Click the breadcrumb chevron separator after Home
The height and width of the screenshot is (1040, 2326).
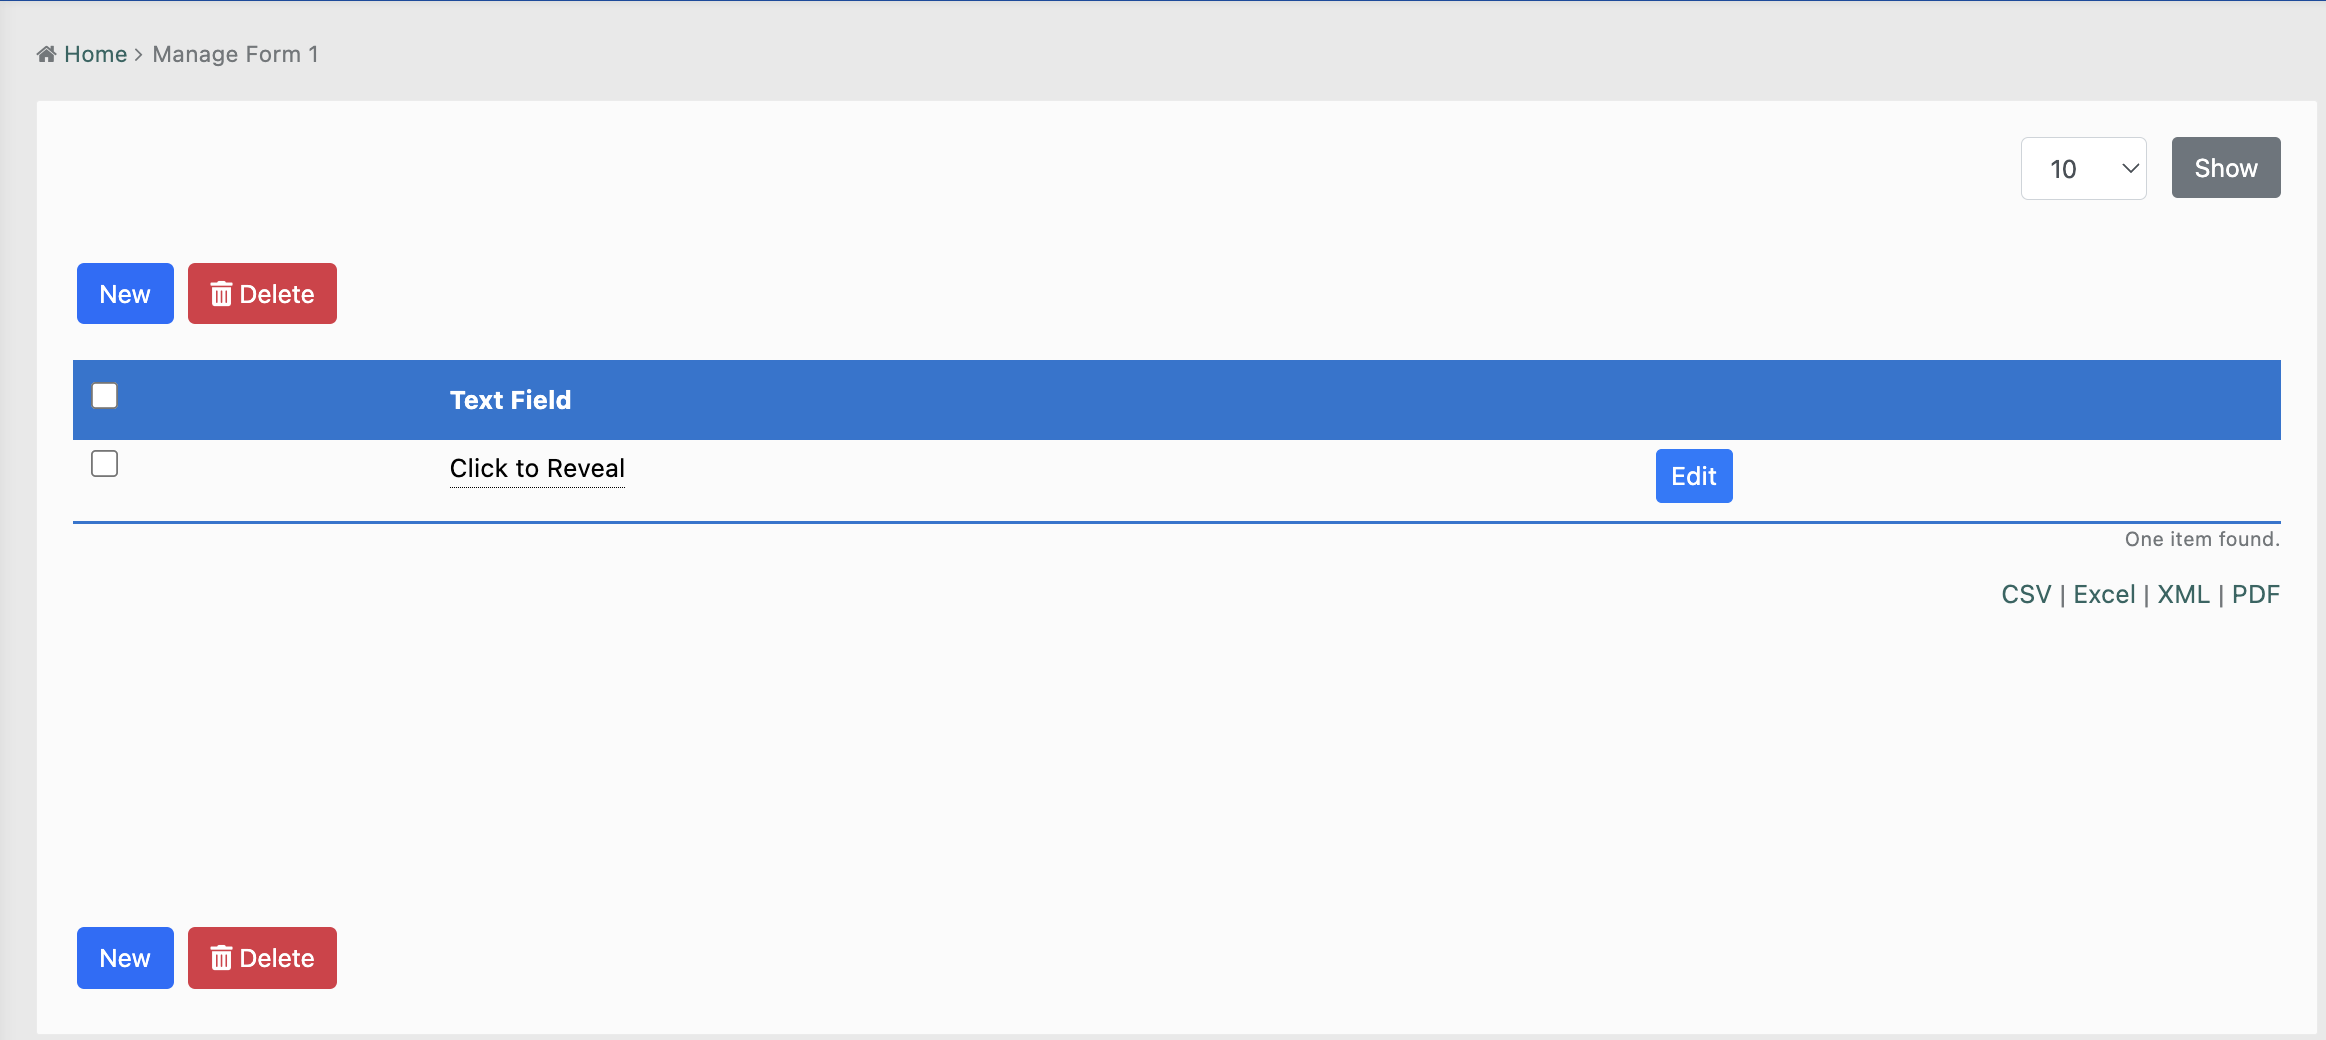pos(139,55)
